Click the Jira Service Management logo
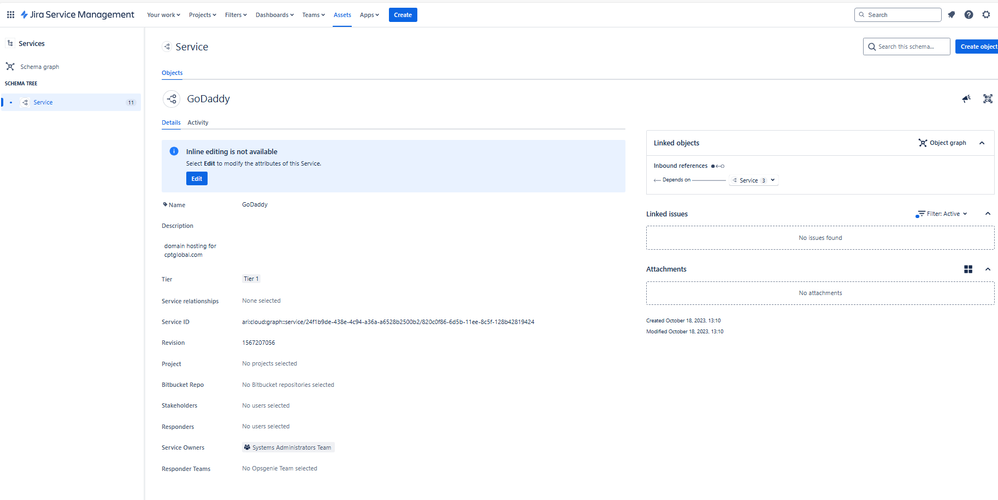This screenshot has width=998, height=500. click(x=77, y=15)
